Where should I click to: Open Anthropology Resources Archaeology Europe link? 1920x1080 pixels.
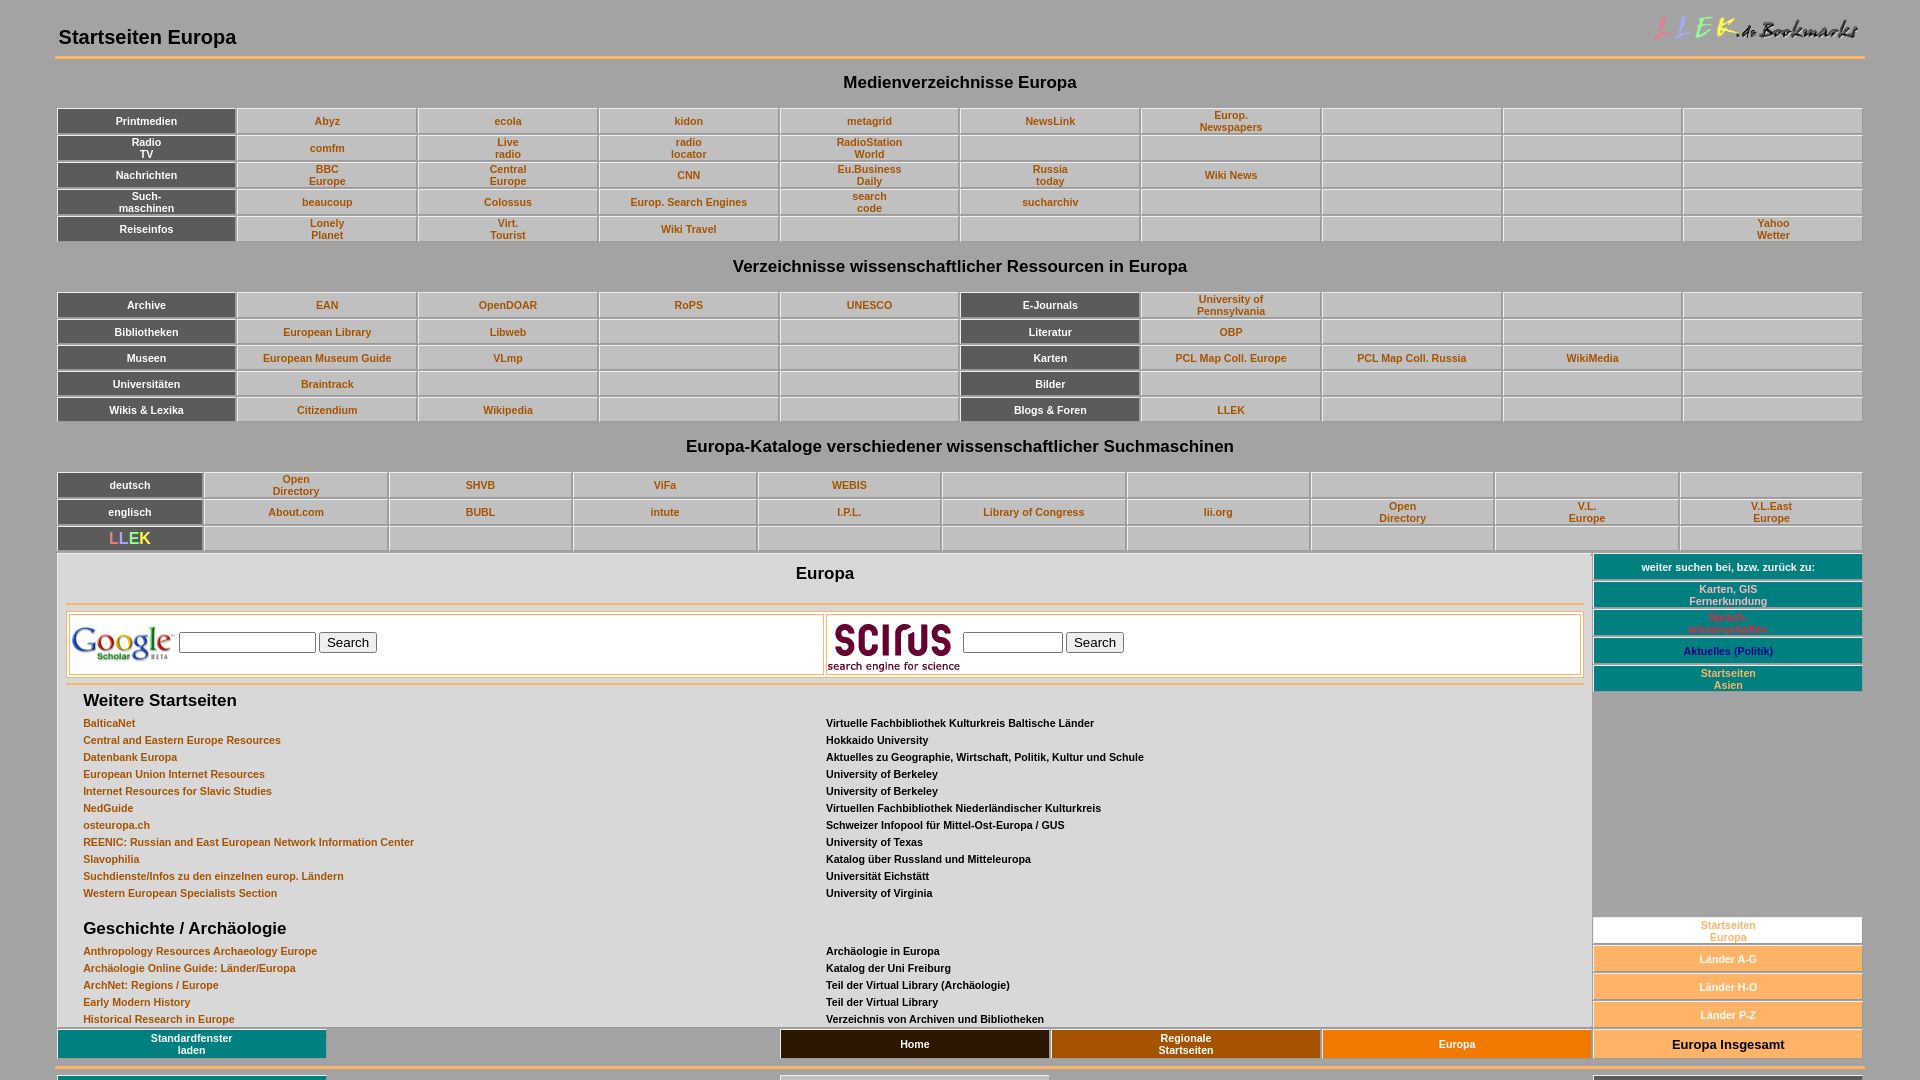click(200, 951)
